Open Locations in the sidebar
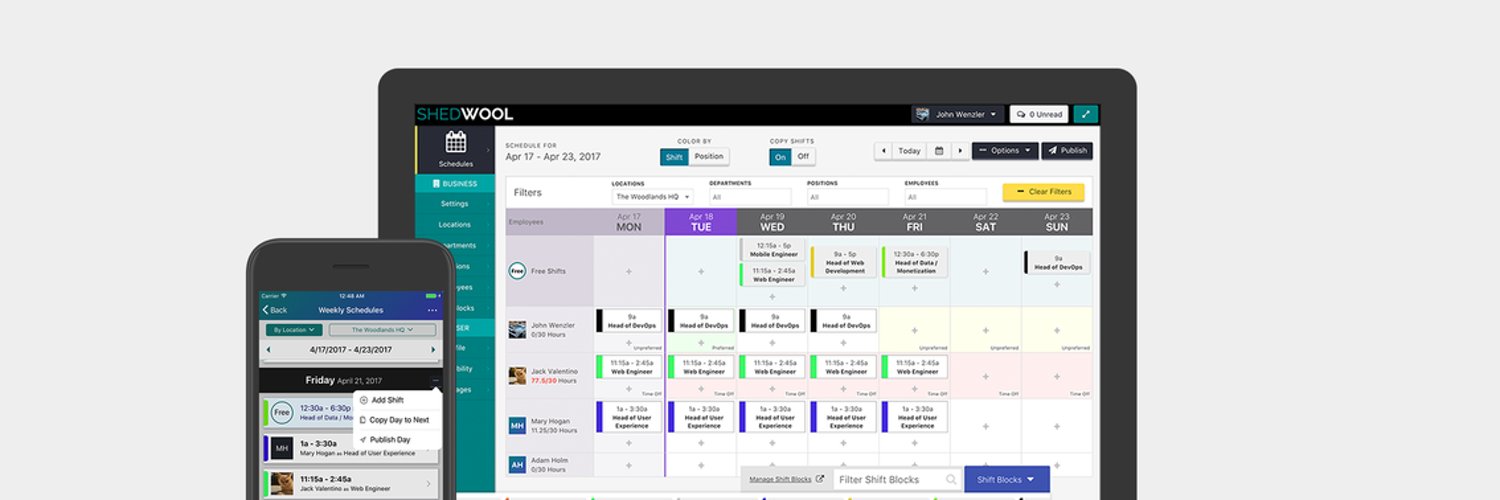The image size is (1500, 500). (x=455, y=224)
